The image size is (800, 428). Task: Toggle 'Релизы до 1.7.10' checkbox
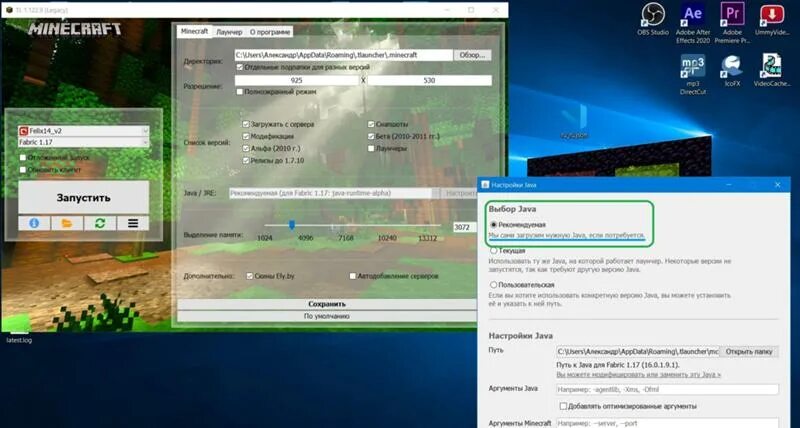point(245,160)
